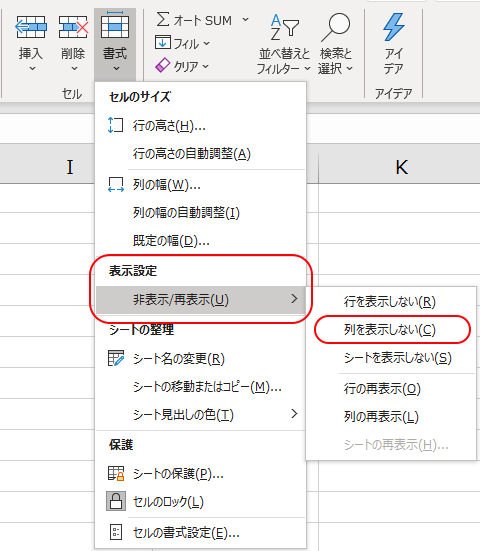Select 行の高さ(H)... menu item

pos(201,125)
